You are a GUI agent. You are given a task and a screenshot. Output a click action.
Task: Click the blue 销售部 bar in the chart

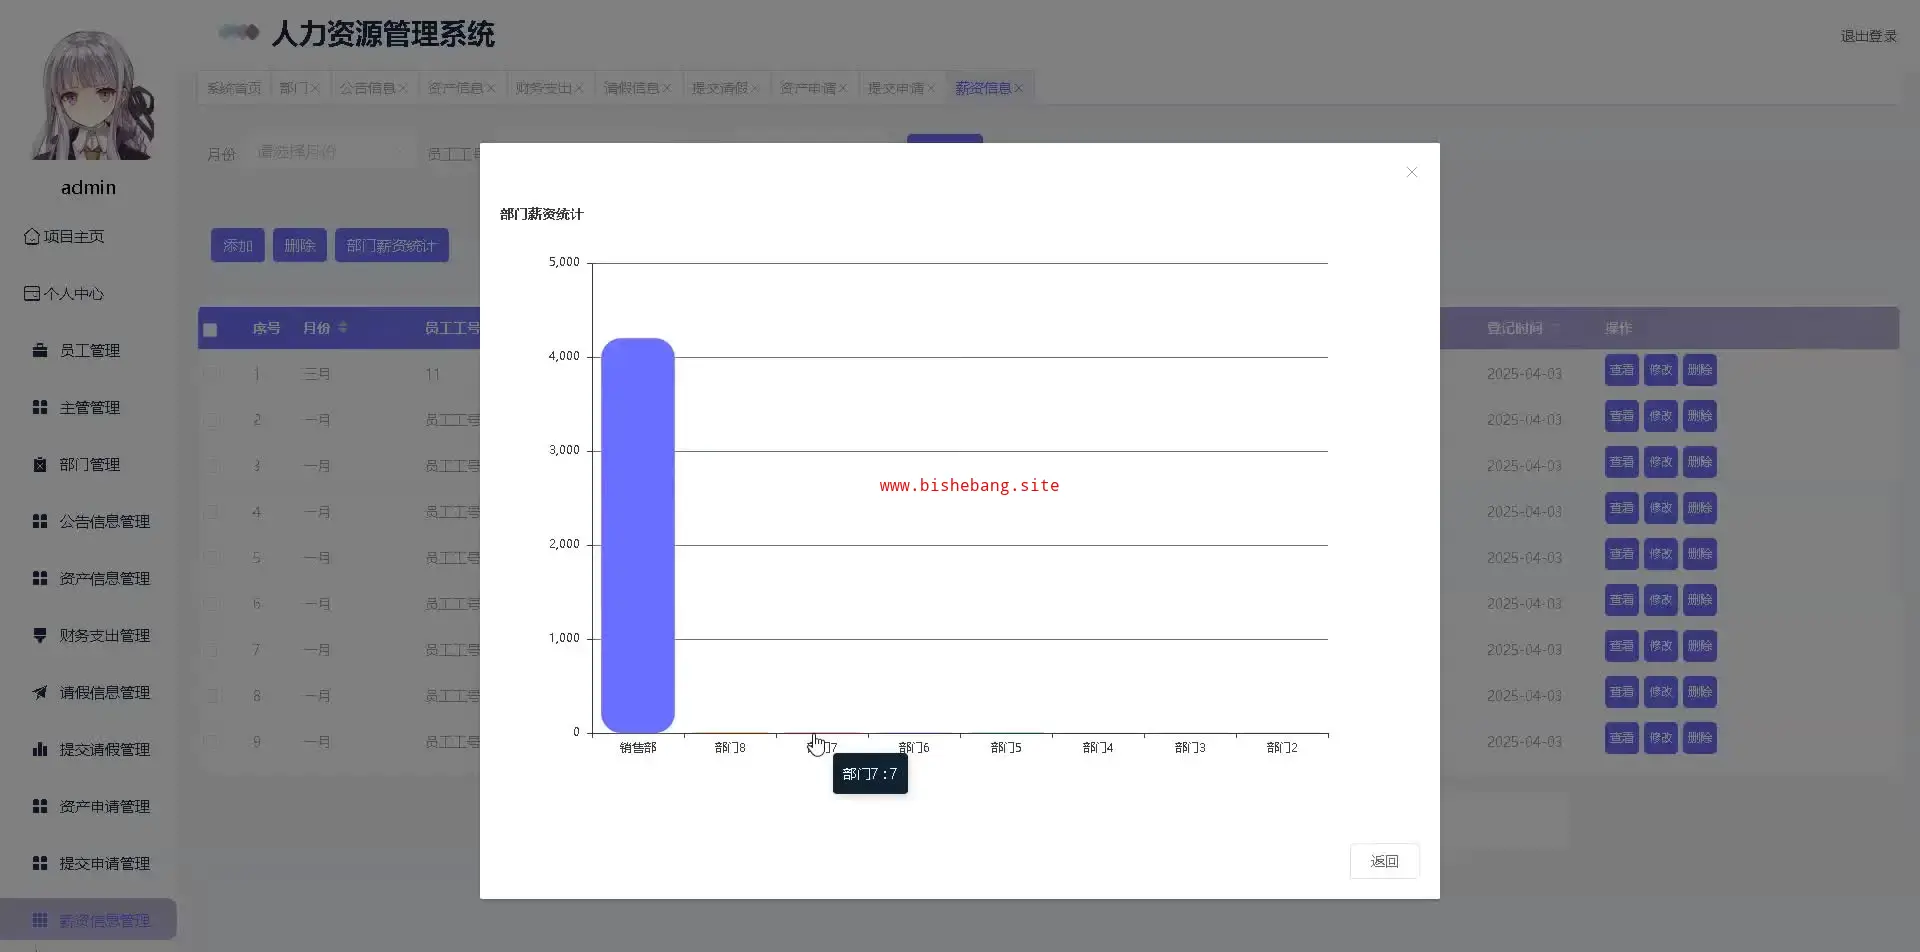pyautogui.click(x=638, y=535)
